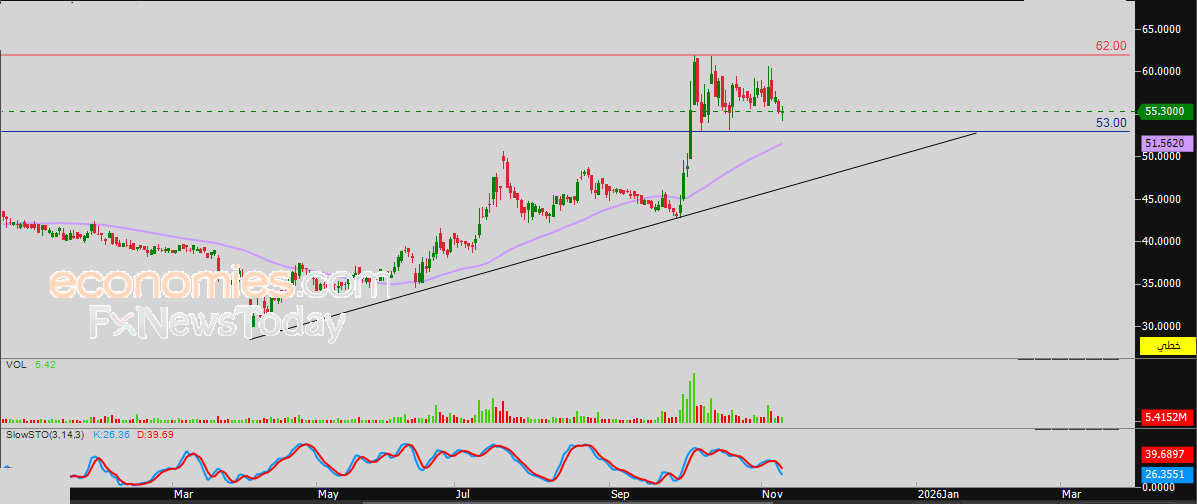Screen dimensions: 1197x504
Task: Click the economies.com watermark
Action: pyautogui.click(x=218, y=283)
